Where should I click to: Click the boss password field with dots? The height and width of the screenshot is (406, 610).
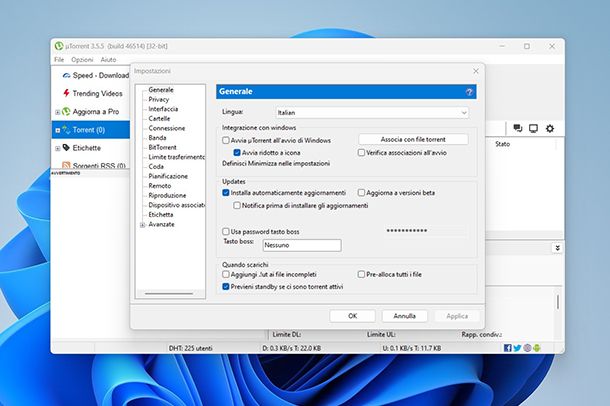426,231
